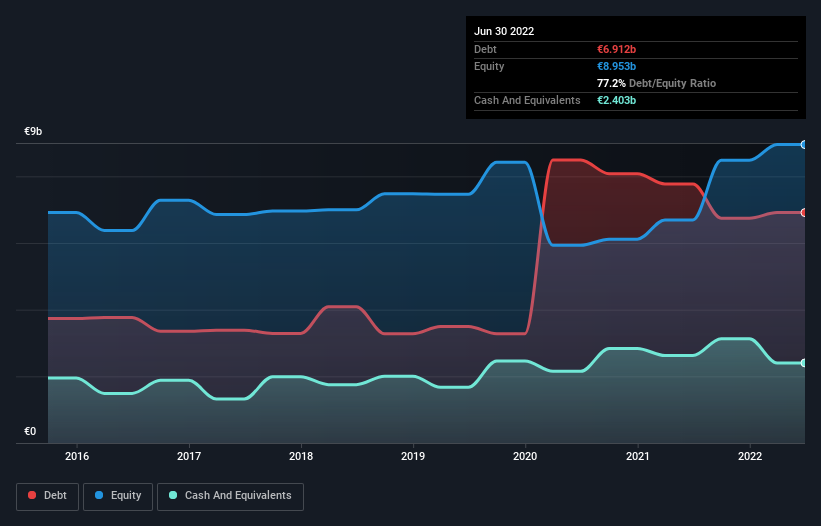Click the blue Equity legend dot
This screenshot has height=526, width=821.
pos(99,495)
